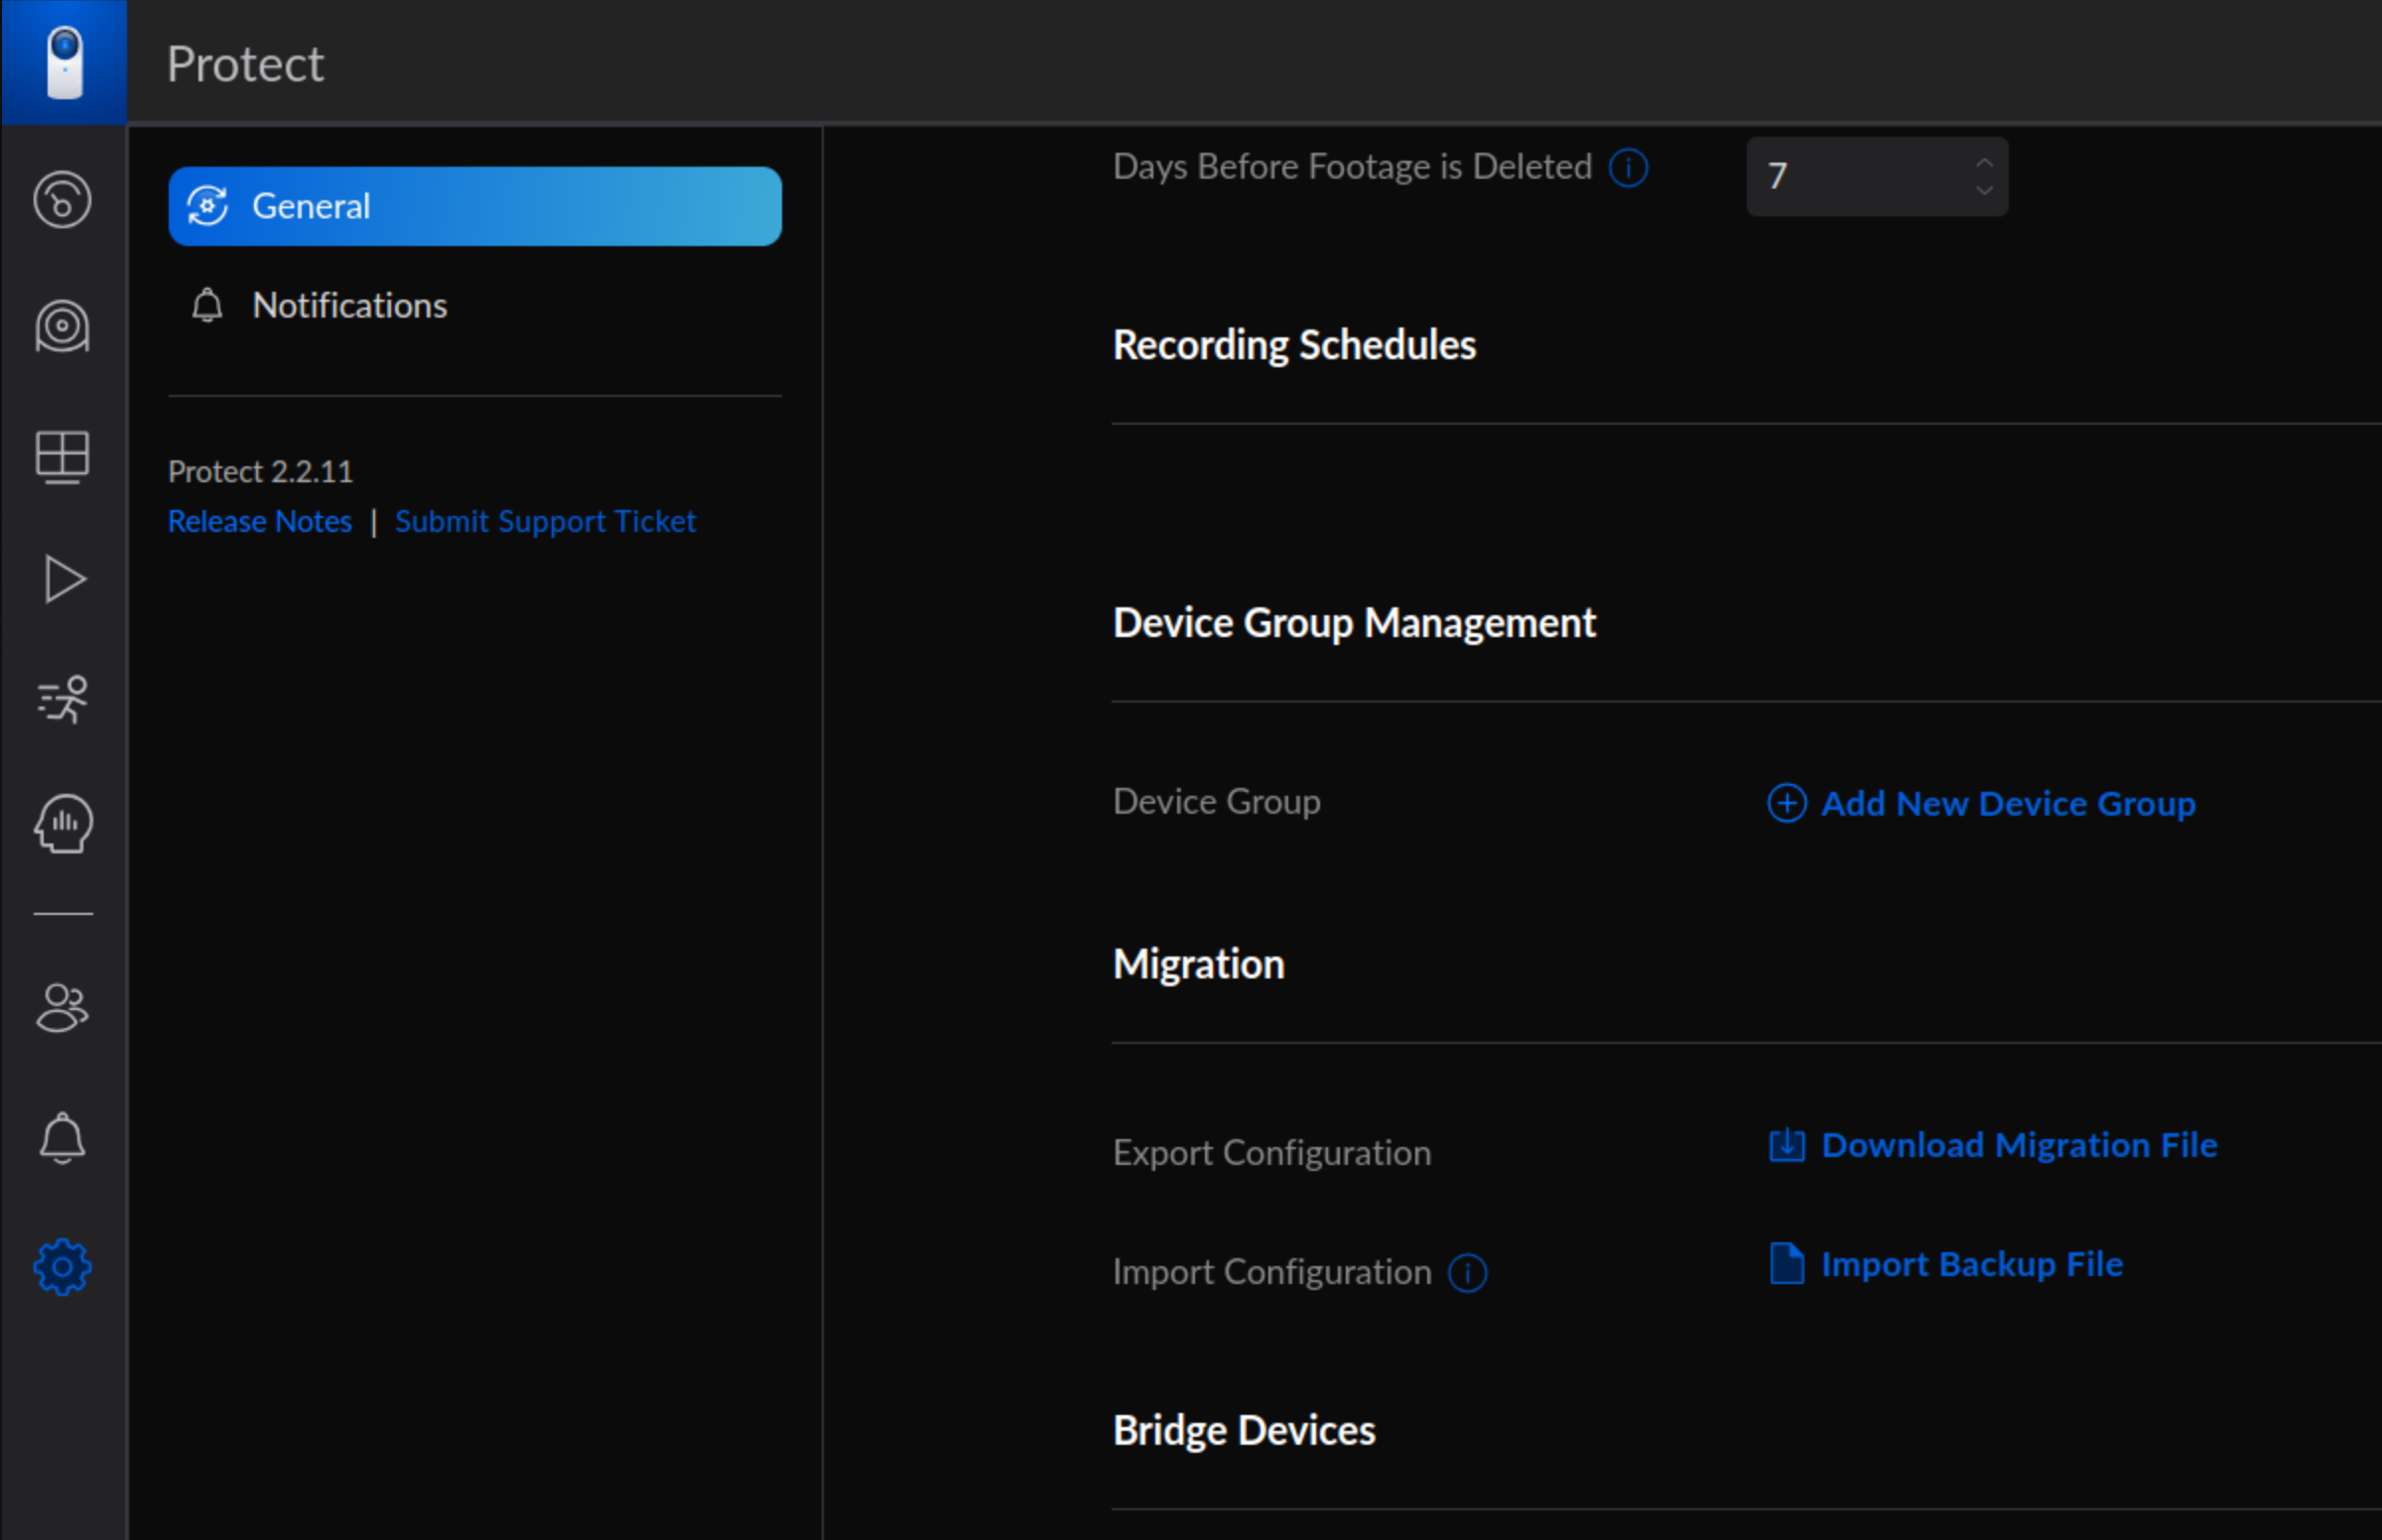
Task: Open the Notifications bell icon in sidebar
Action: (63, 1137)
